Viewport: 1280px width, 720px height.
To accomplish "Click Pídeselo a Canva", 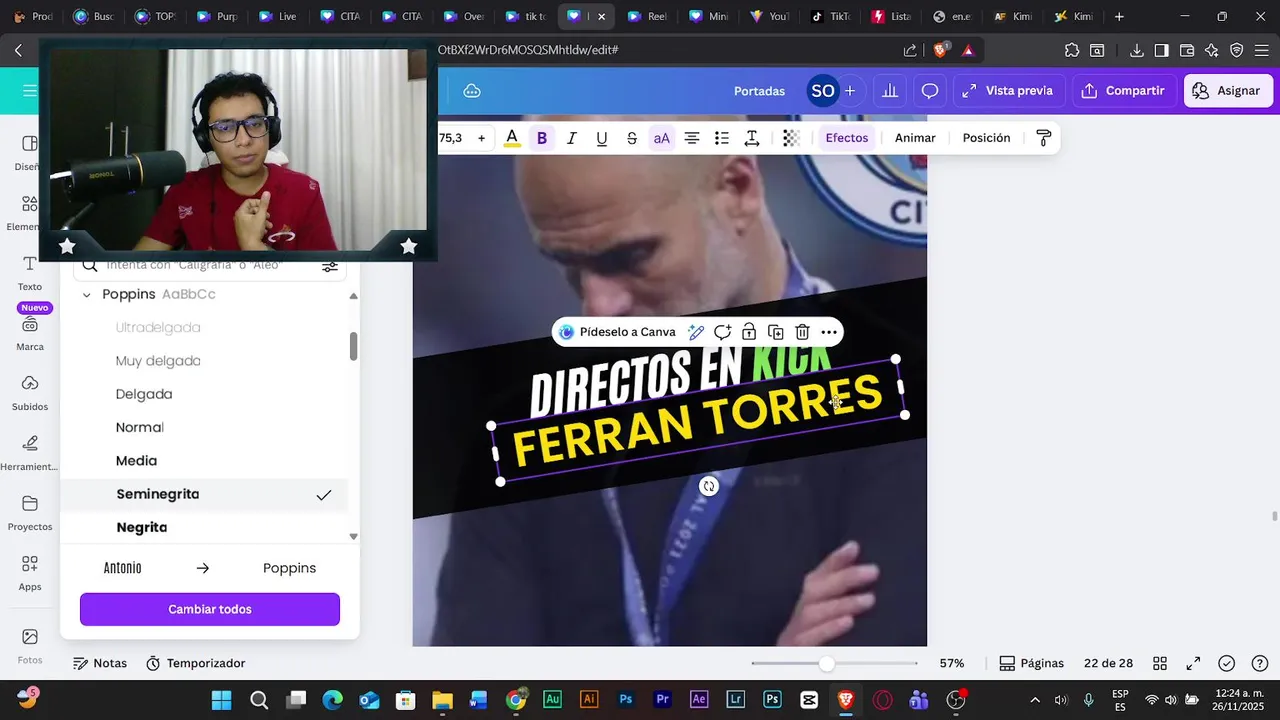I will (617, 332).
